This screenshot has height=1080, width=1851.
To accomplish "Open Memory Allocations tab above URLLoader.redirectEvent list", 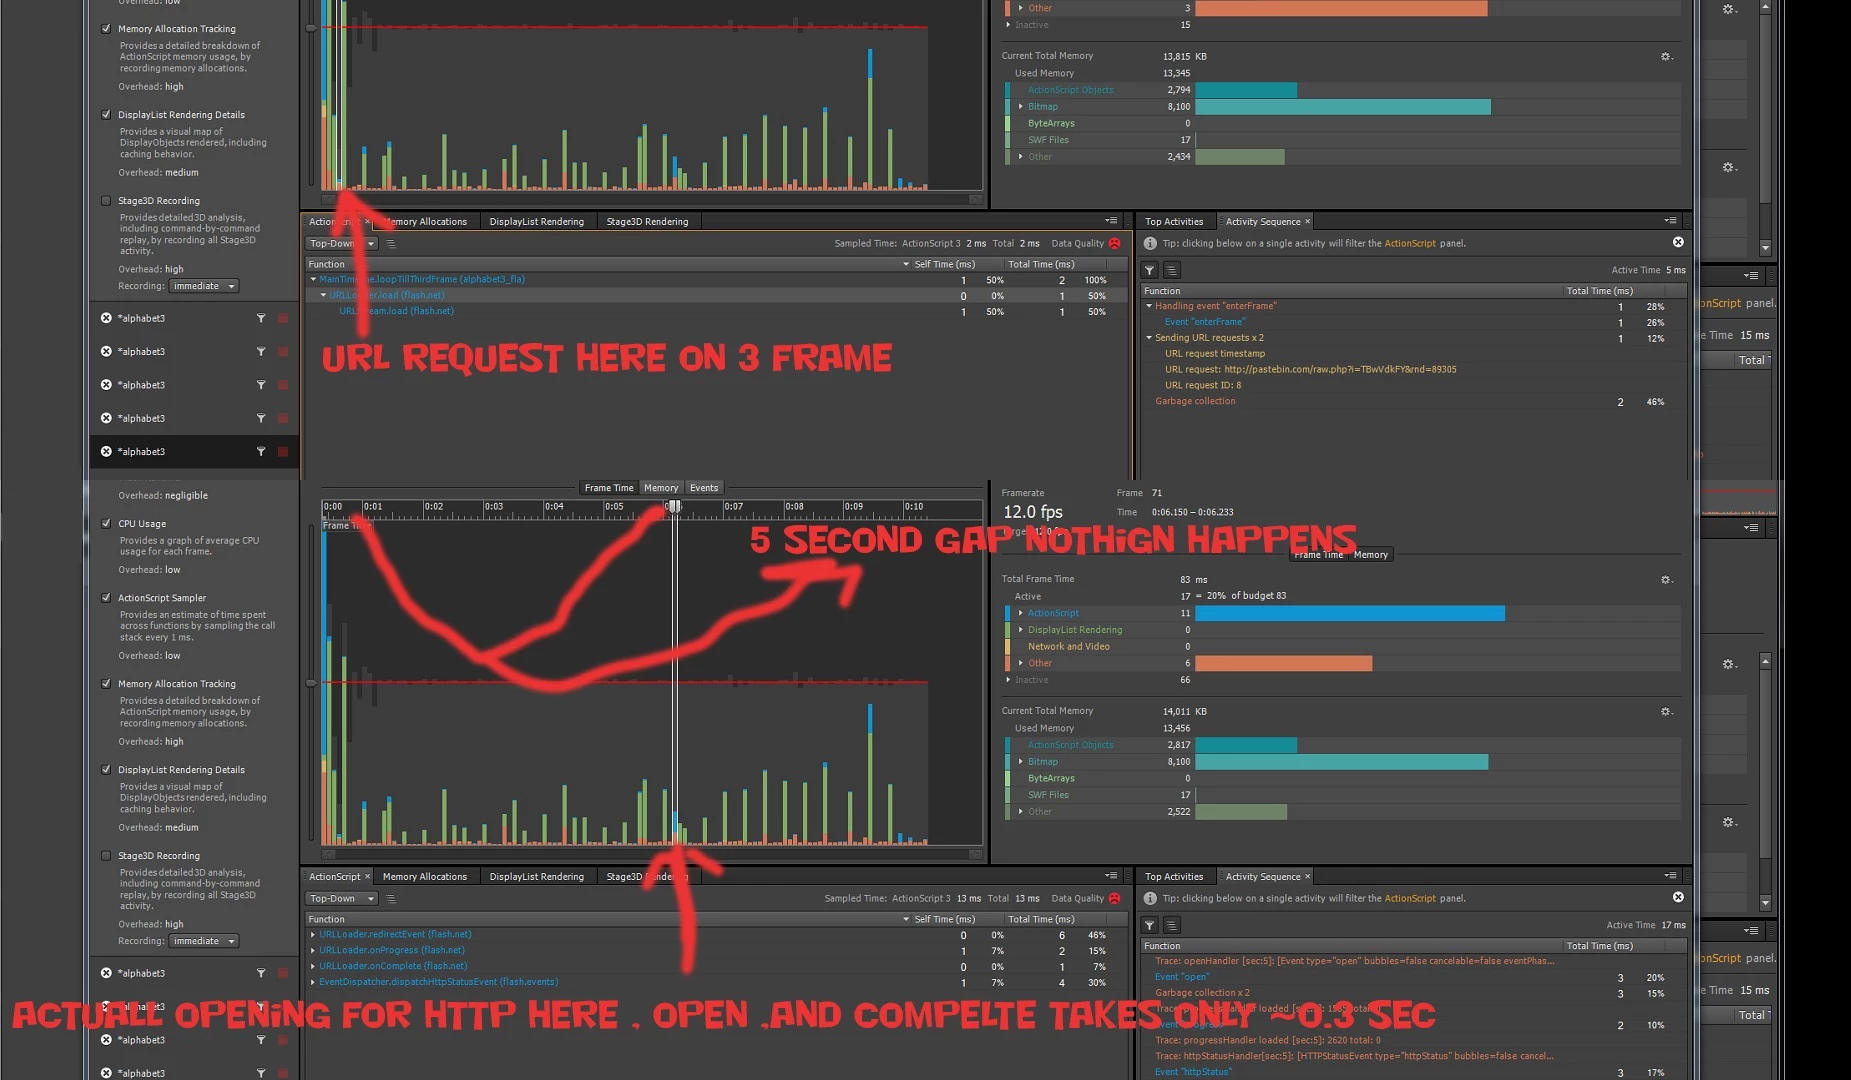I will pyautogui.click(x=425, y=877).
